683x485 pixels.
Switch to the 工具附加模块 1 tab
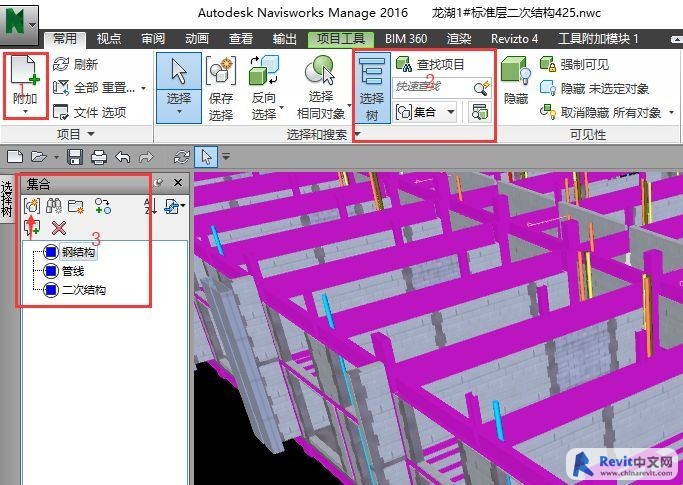click(598, 39)
